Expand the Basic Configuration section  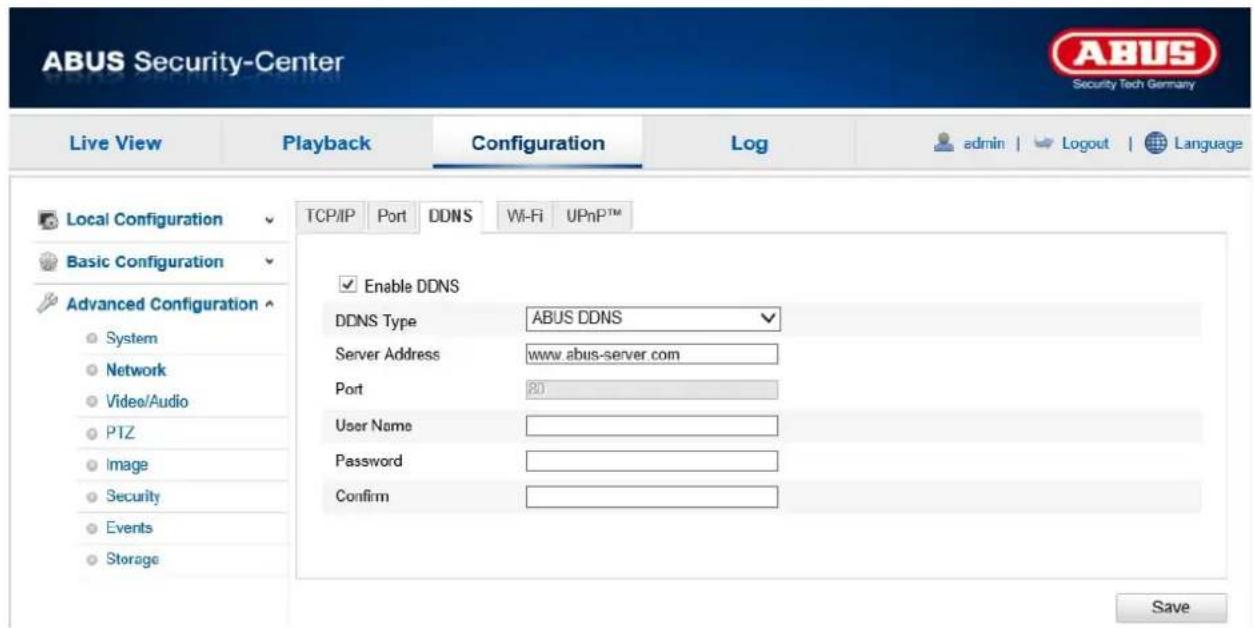coord(270,263)
